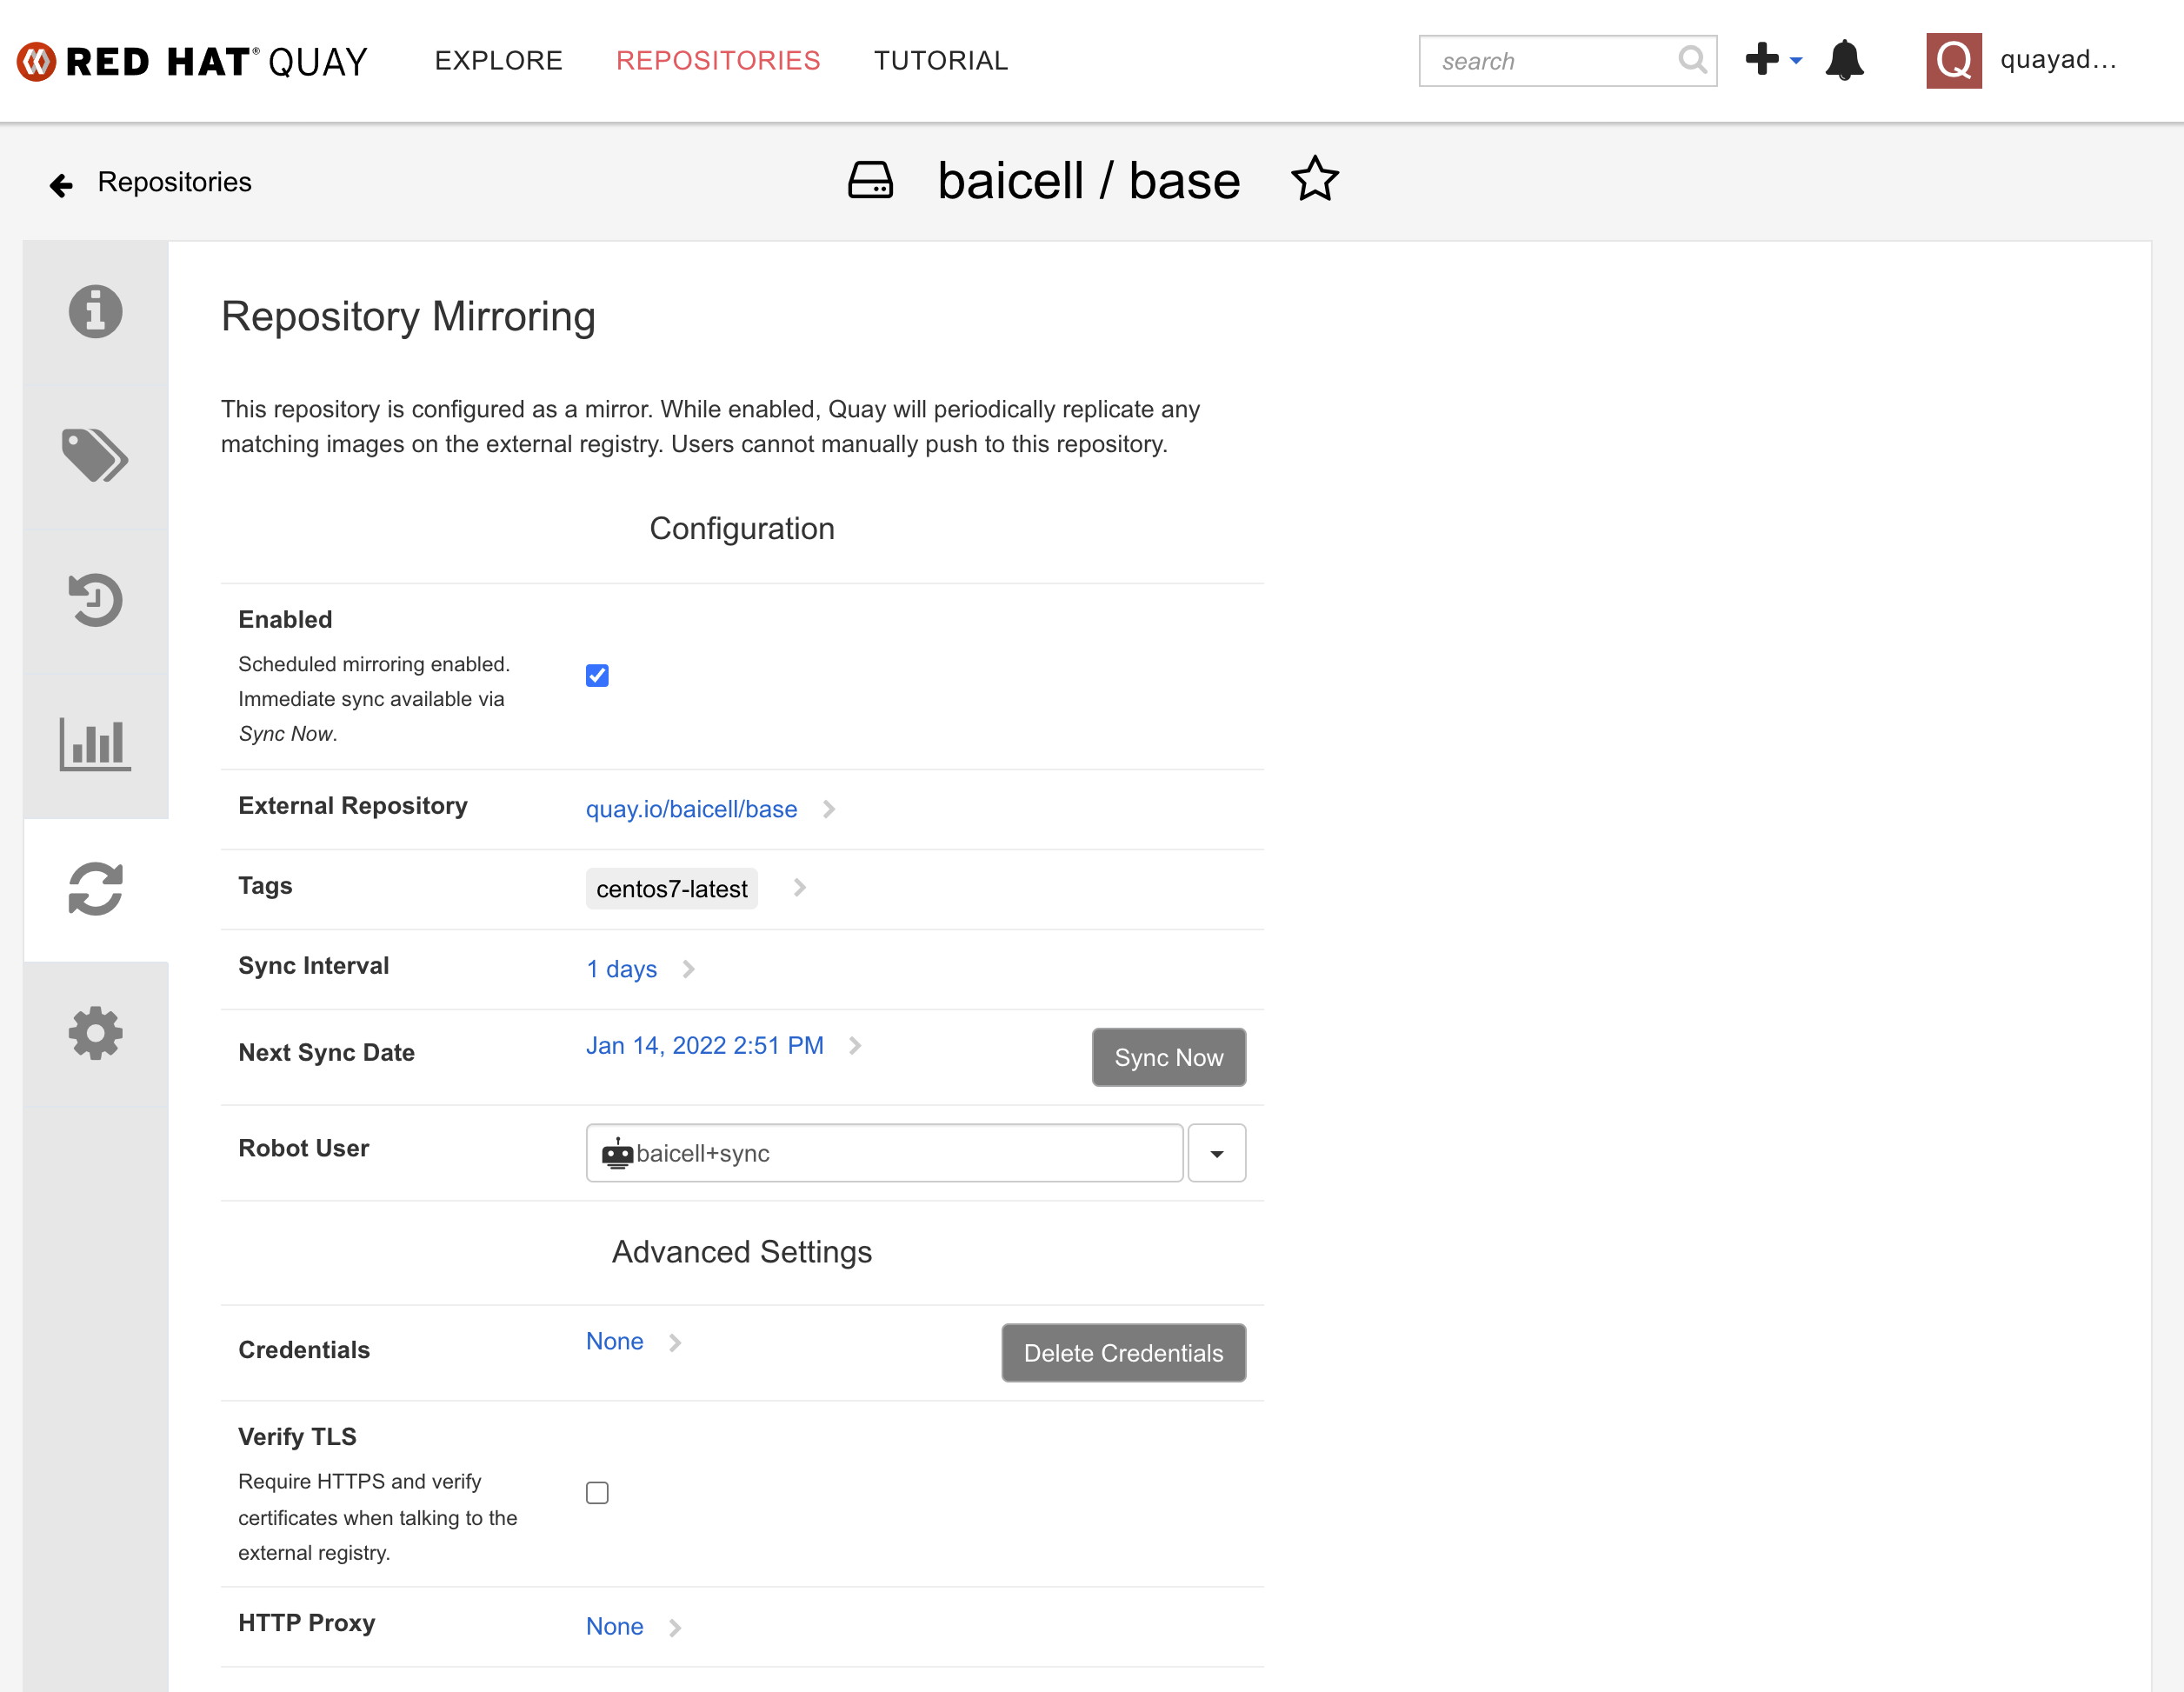Open the Settings gear sidebar icon
The image size is (2184, 1692).
pos(95,1033)
